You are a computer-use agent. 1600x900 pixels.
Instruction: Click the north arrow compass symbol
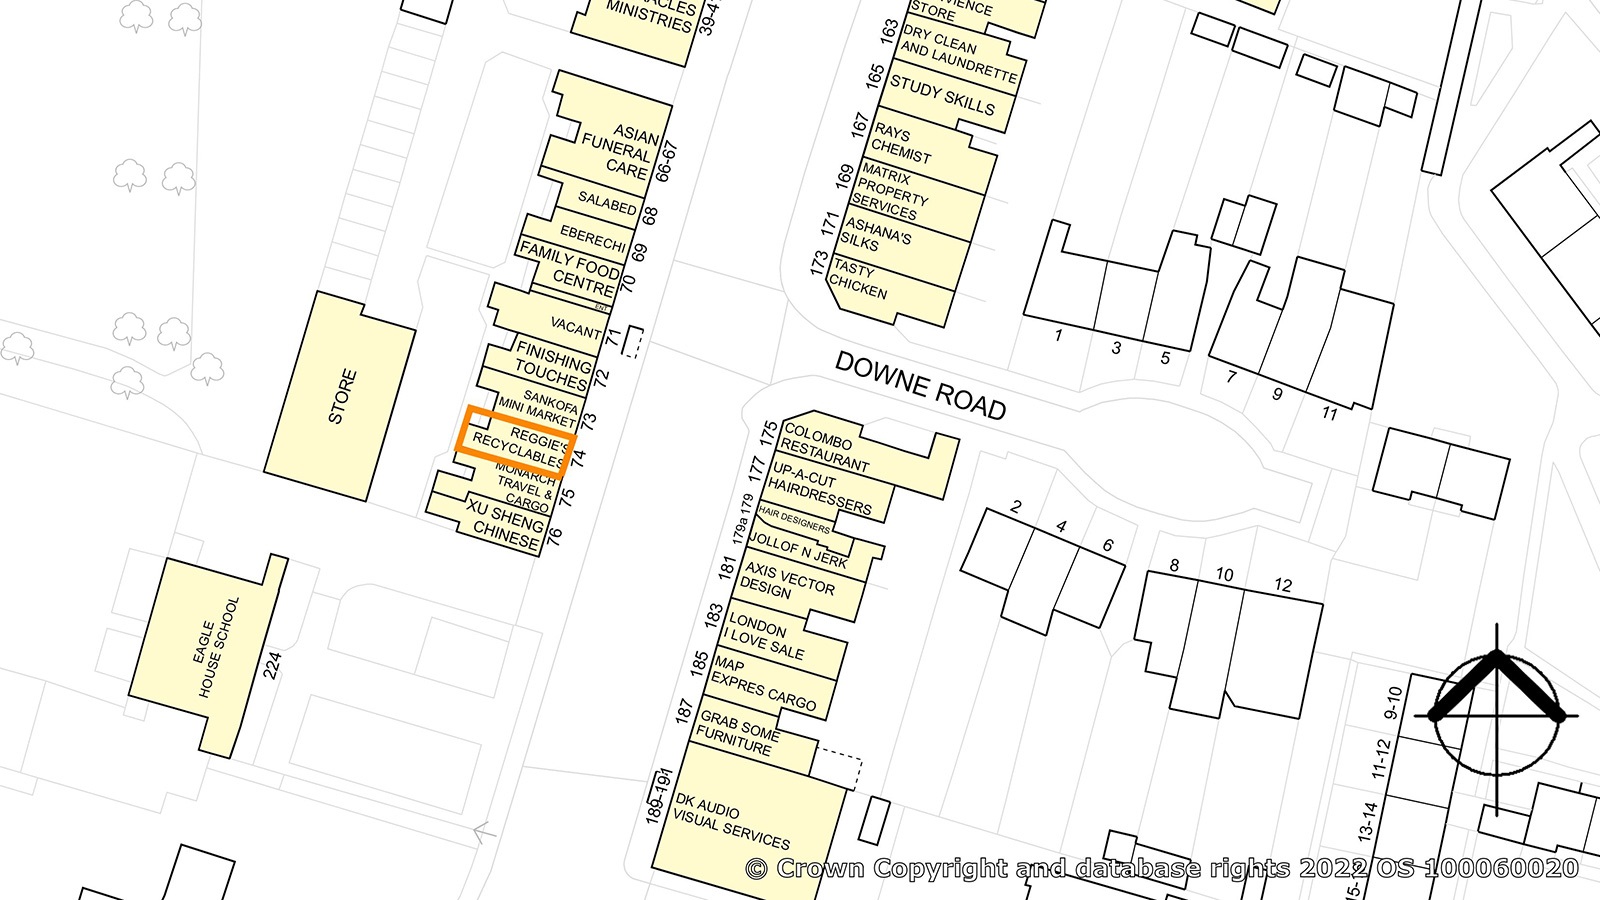click(x=1496, y=714)
